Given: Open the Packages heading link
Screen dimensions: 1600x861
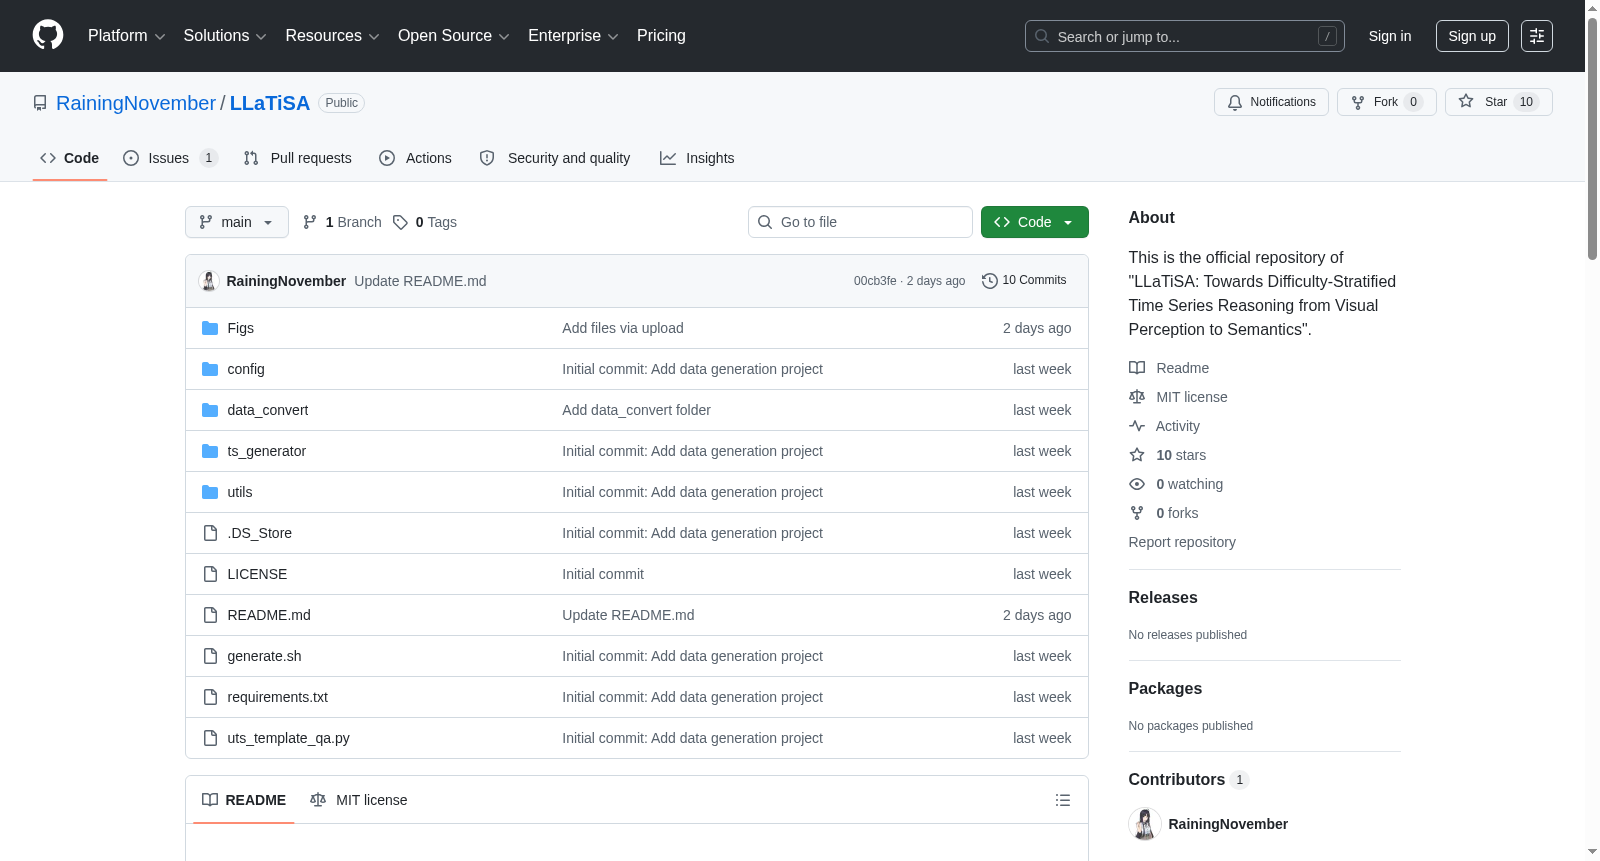Looking at the screenshot, I should [1165, 688].
